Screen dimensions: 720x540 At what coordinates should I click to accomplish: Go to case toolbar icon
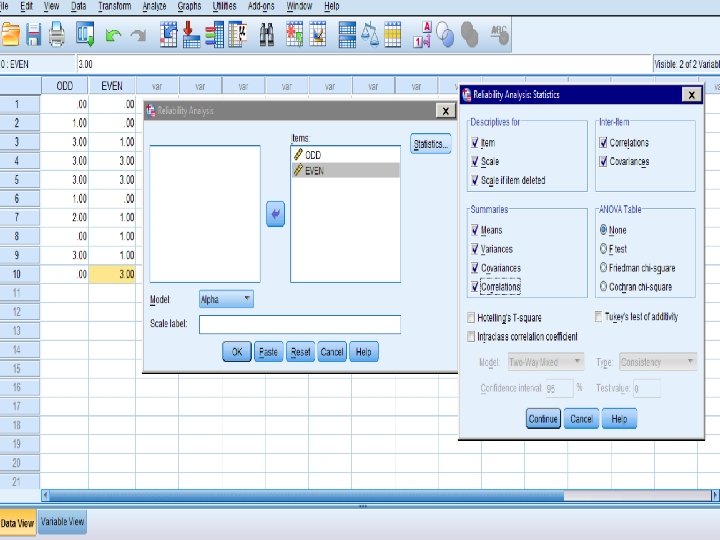tap(169, 34)
